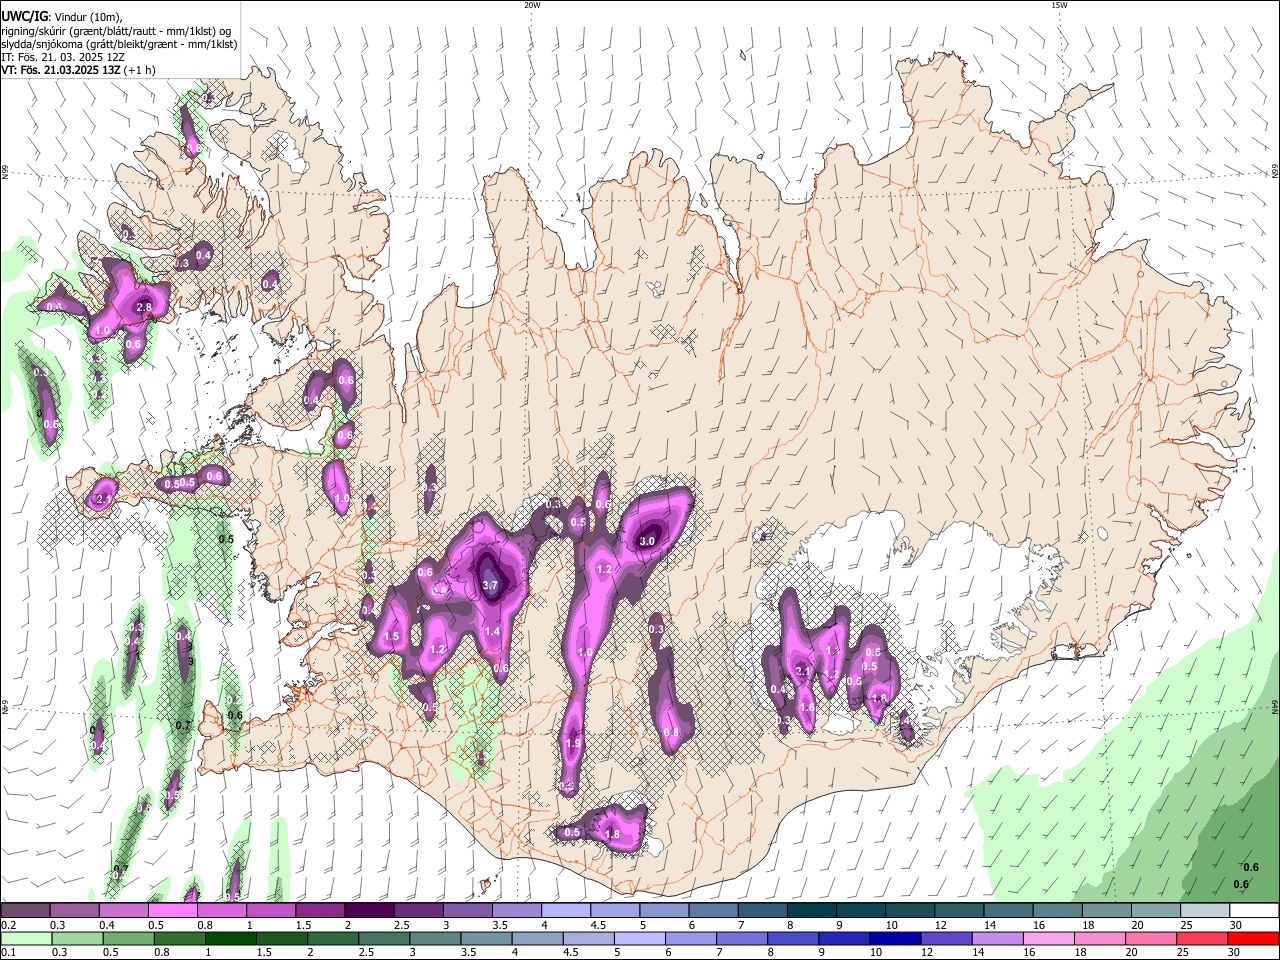Select the 'rigning/skúrir' legend description line
Image resolution: width=1280 pixels, height=960 pixels.
pos(115,31)
